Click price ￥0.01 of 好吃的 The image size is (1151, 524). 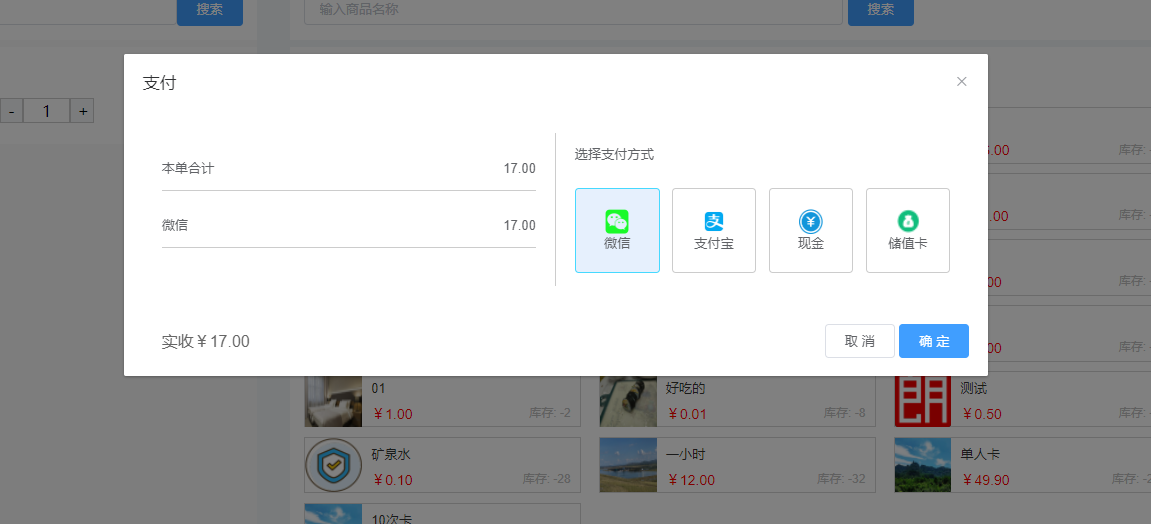[x=687, y=415]
